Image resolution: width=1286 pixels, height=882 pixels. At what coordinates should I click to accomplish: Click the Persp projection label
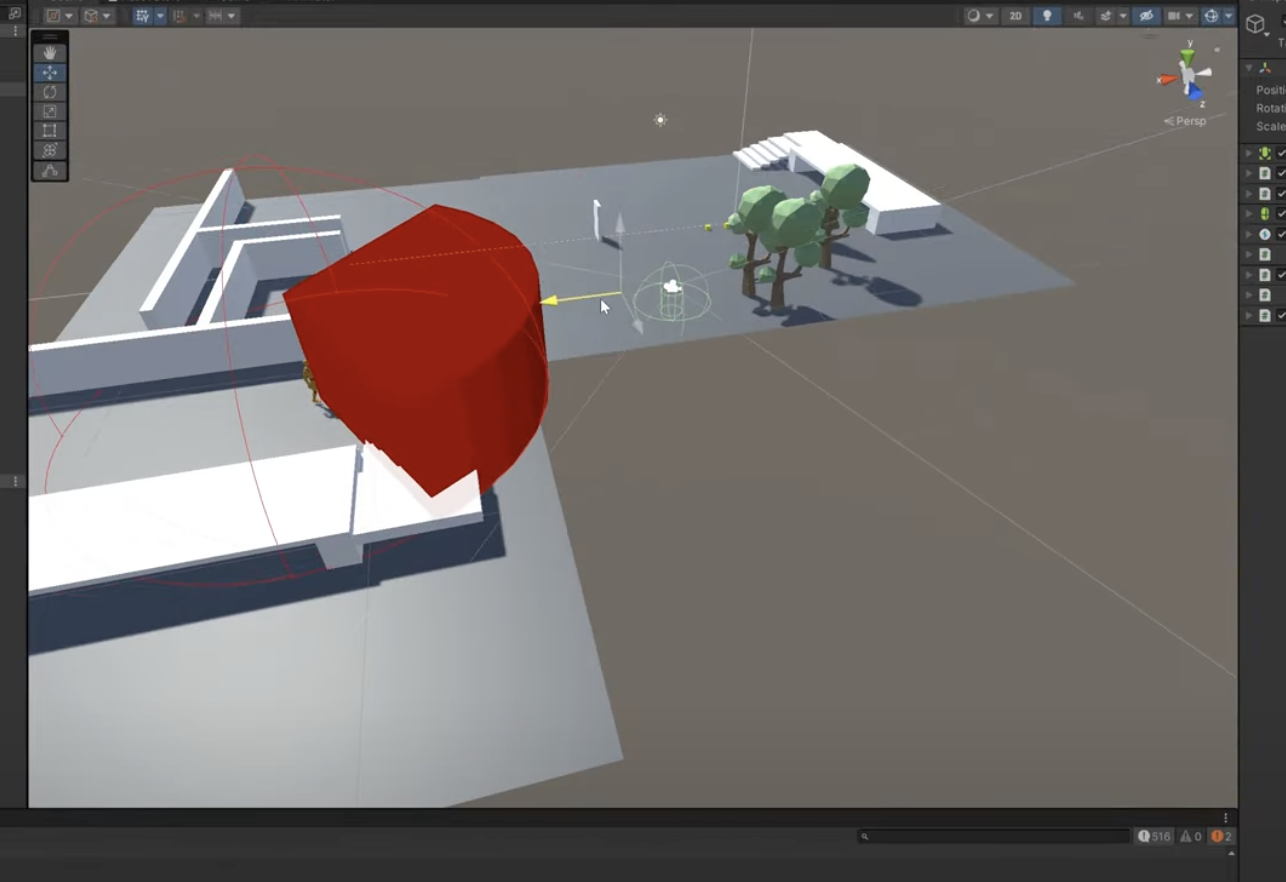1186,121
